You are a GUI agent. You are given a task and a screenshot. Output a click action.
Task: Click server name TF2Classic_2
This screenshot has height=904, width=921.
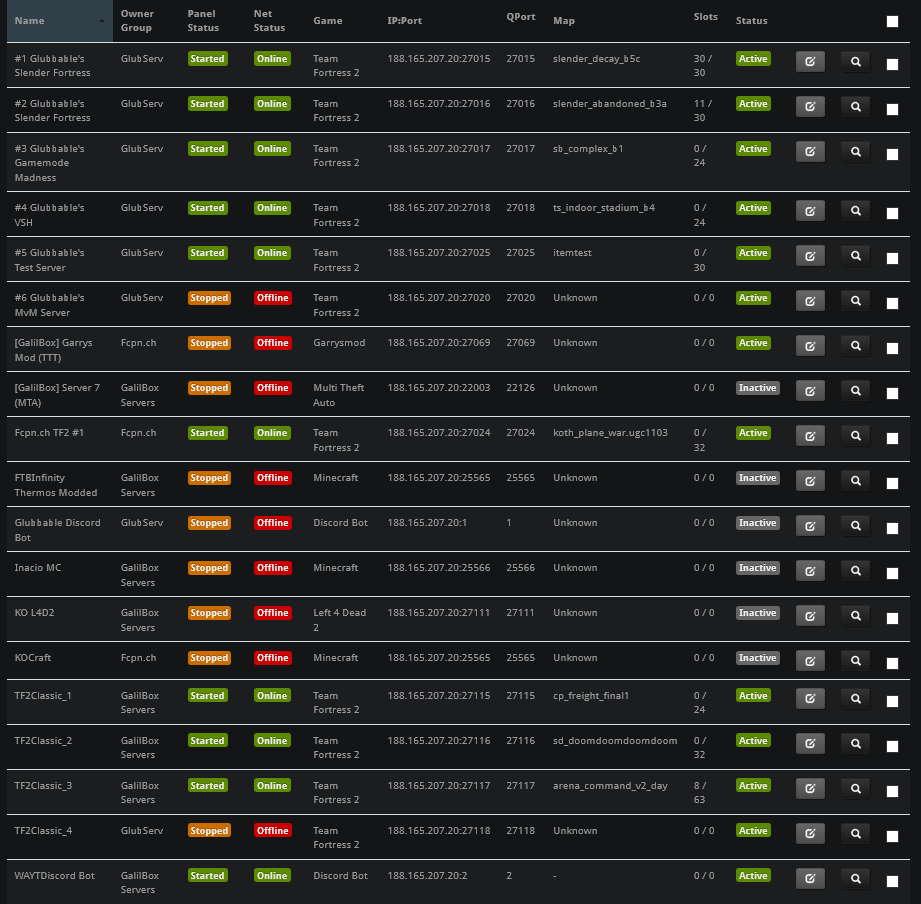43,741
